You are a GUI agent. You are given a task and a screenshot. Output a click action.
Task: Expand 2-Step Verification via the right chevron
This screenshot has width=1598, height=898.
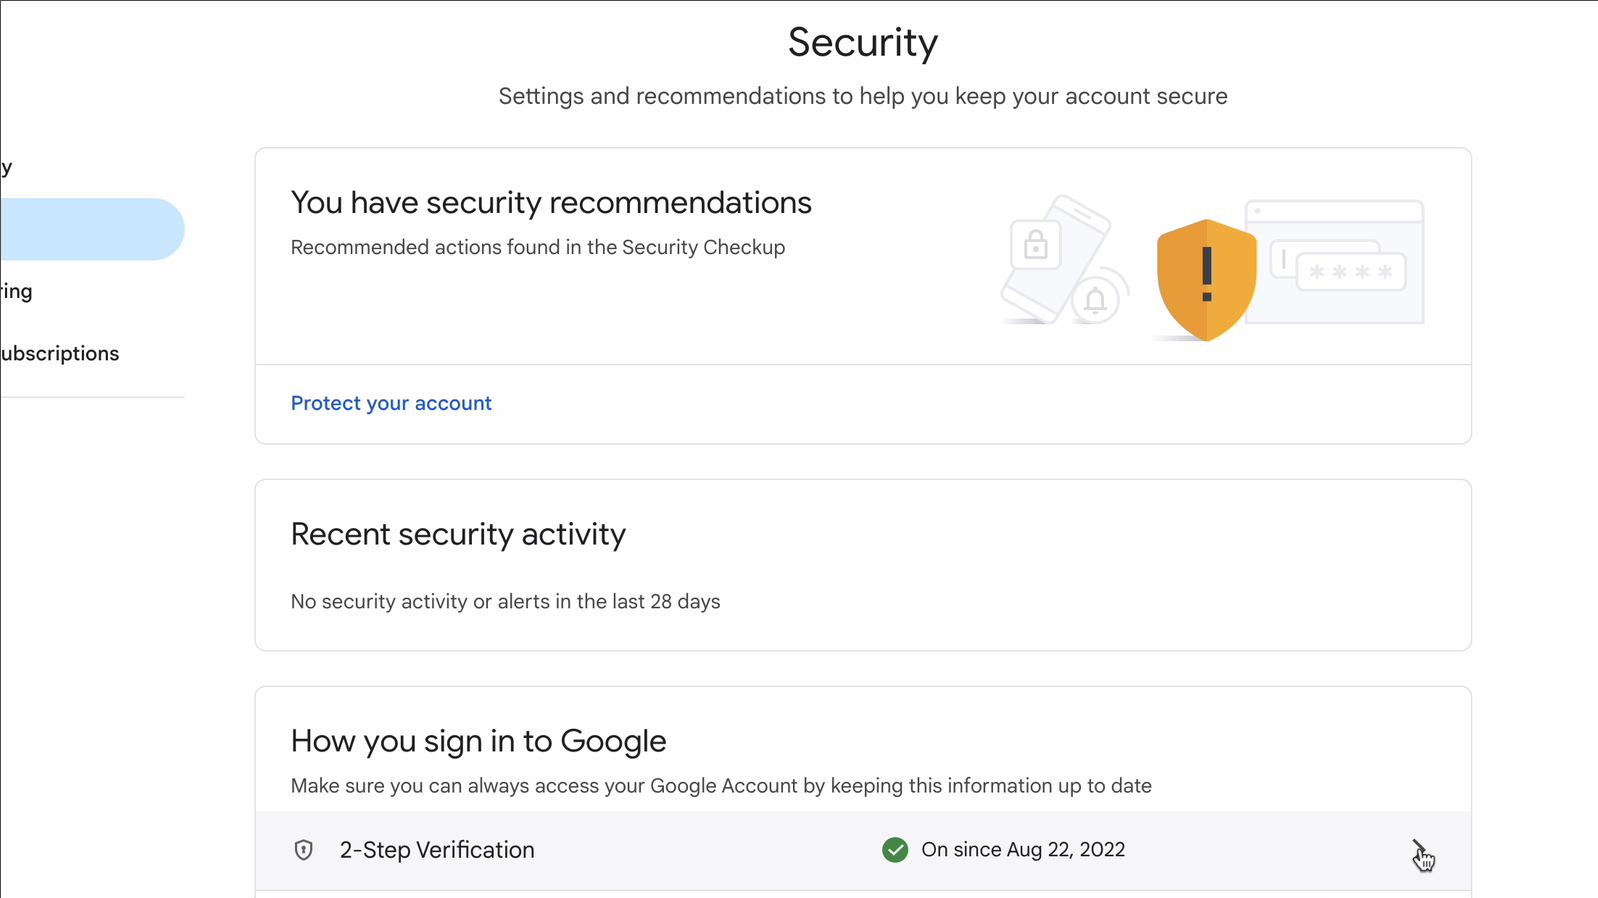[x=1419, y=850]
